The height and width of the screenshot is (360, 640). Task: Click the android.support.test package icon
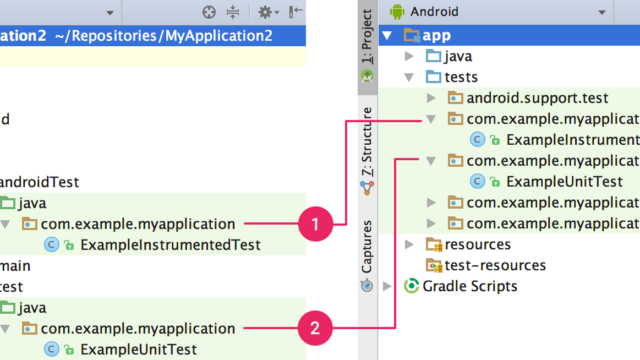455,98
